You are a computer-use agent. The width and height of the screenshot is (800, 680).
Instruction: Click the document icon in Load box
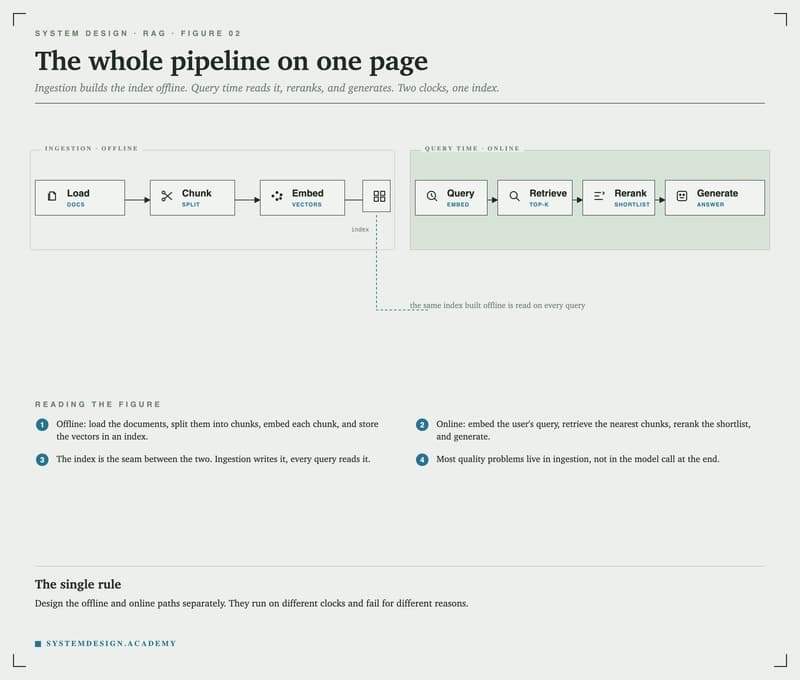tap(52, 196)
